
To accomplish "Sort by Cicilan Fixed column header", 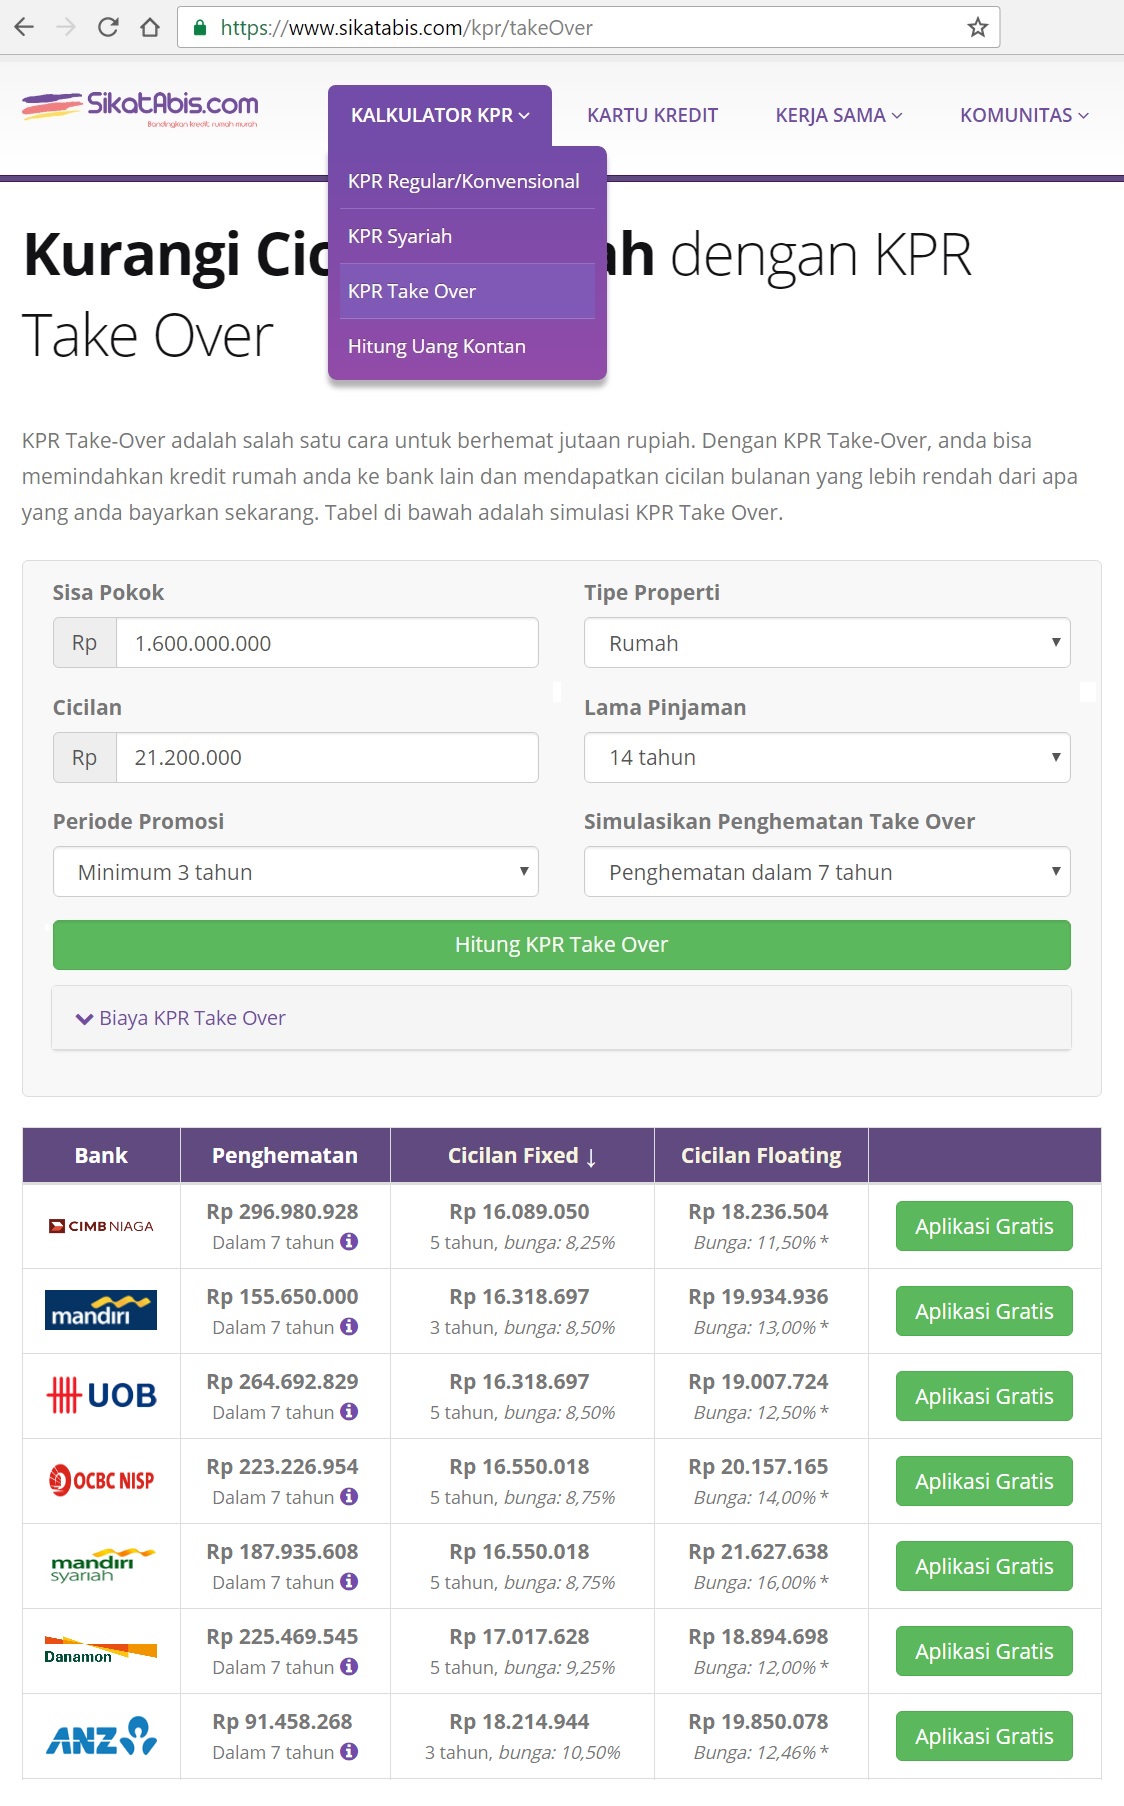I will coord(522,1156).
